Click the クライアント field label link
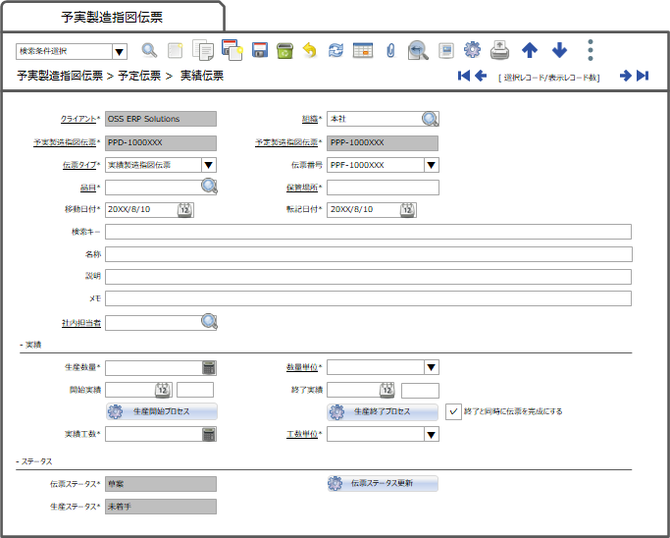This screenshot has height=538, width=670. [80, 119]
